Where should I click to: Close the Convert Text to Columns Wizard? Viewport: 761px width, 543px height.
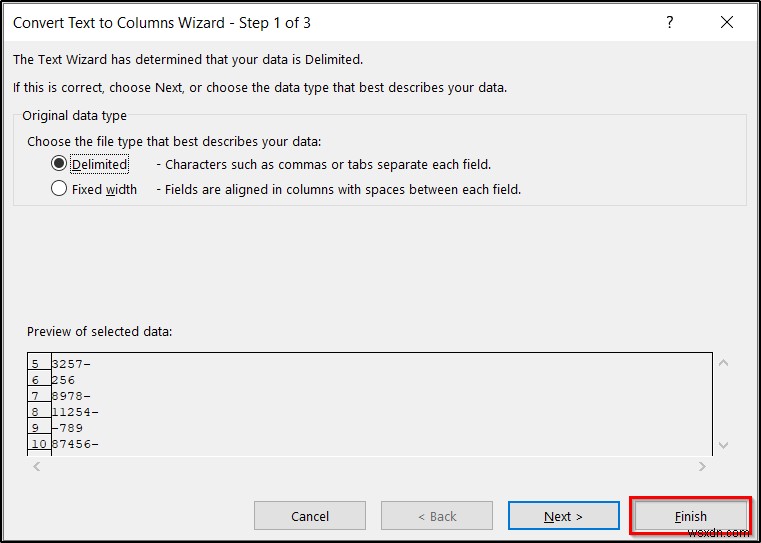pos(727,22)
